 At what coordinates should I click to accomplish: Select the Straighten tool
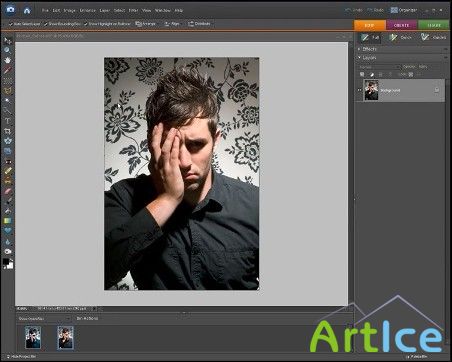[7, 151]
